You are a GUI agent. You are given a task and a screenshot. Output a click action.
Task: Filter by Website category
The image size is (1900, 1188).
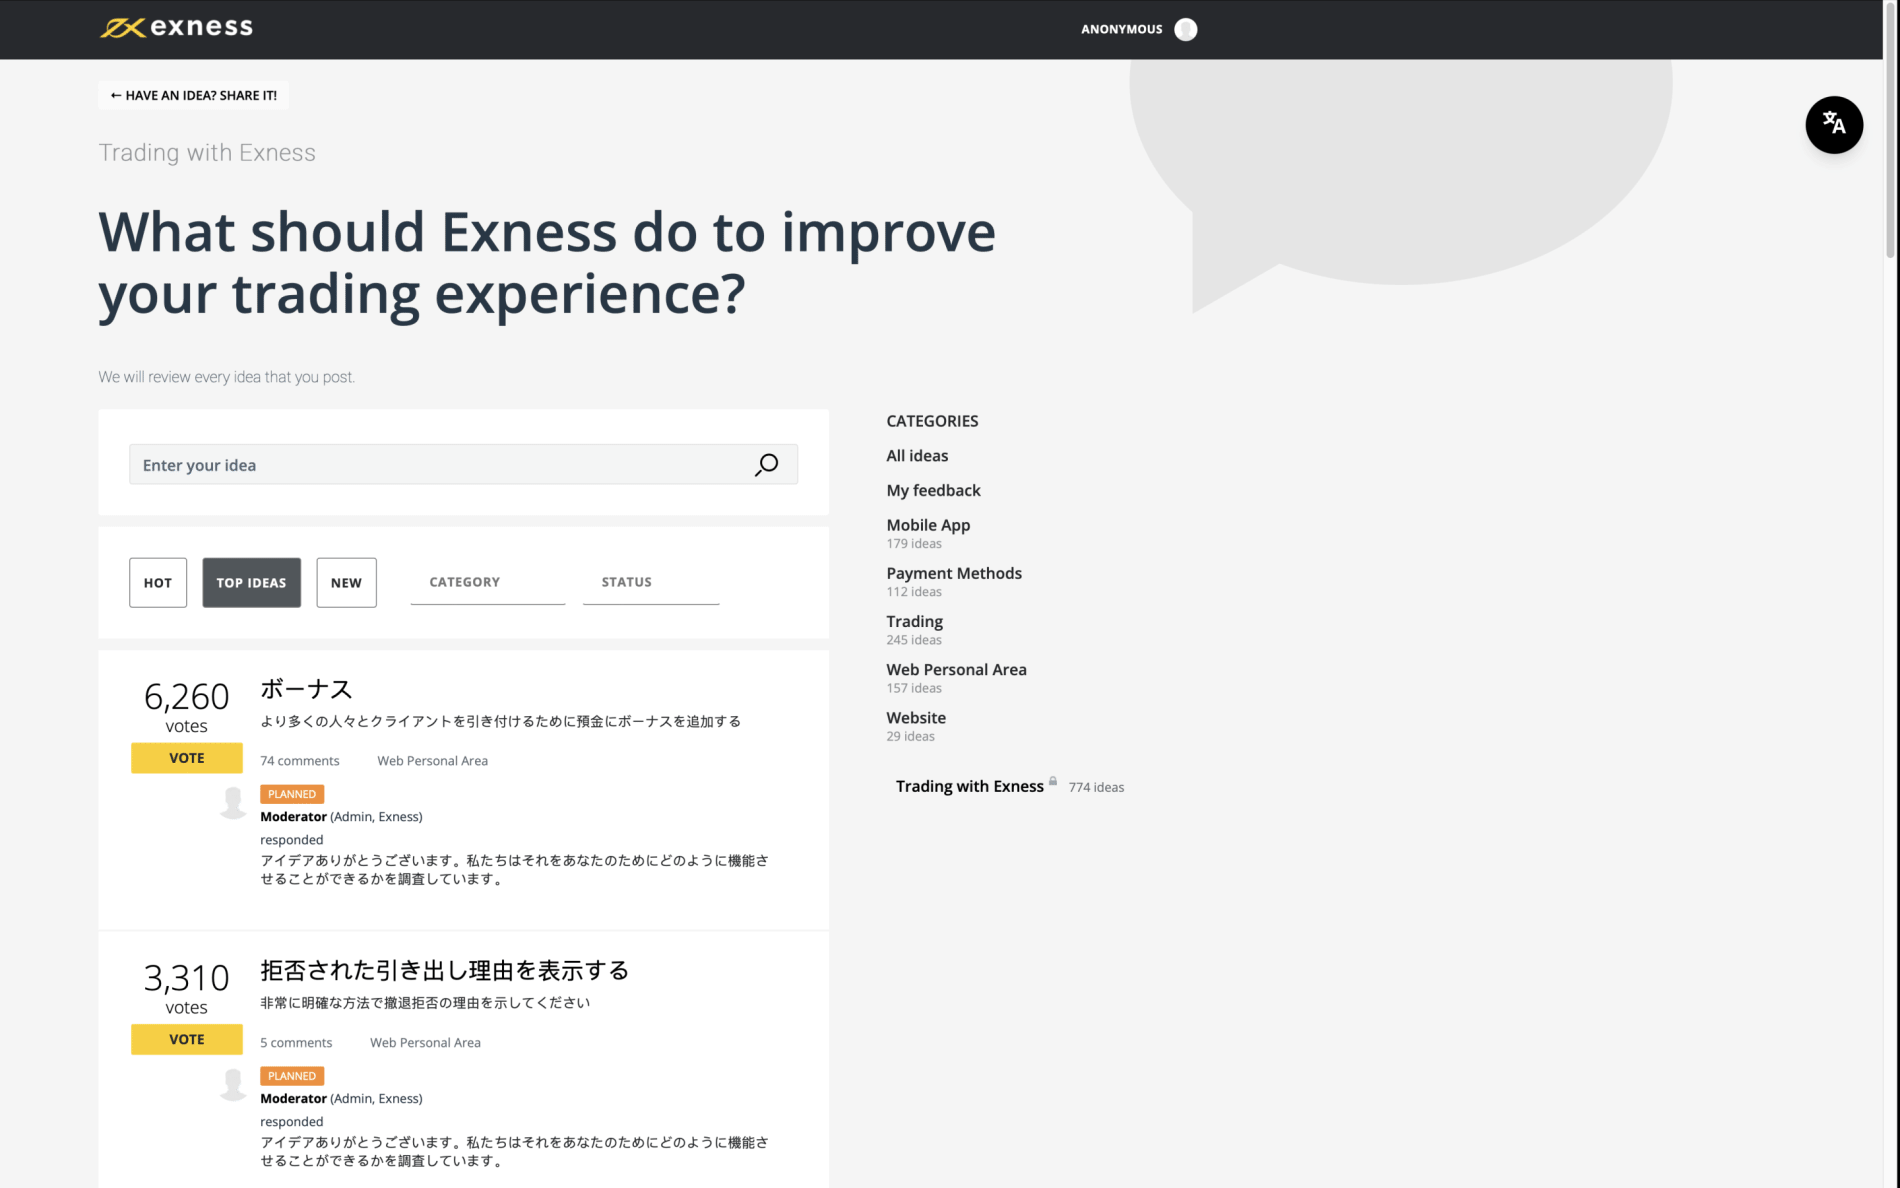pyautogui.click(x=916, y=718)
